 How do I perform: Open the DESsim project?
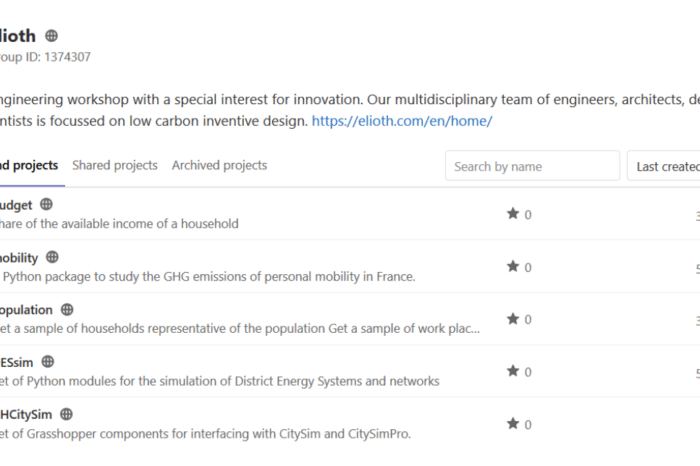point(14,362)
